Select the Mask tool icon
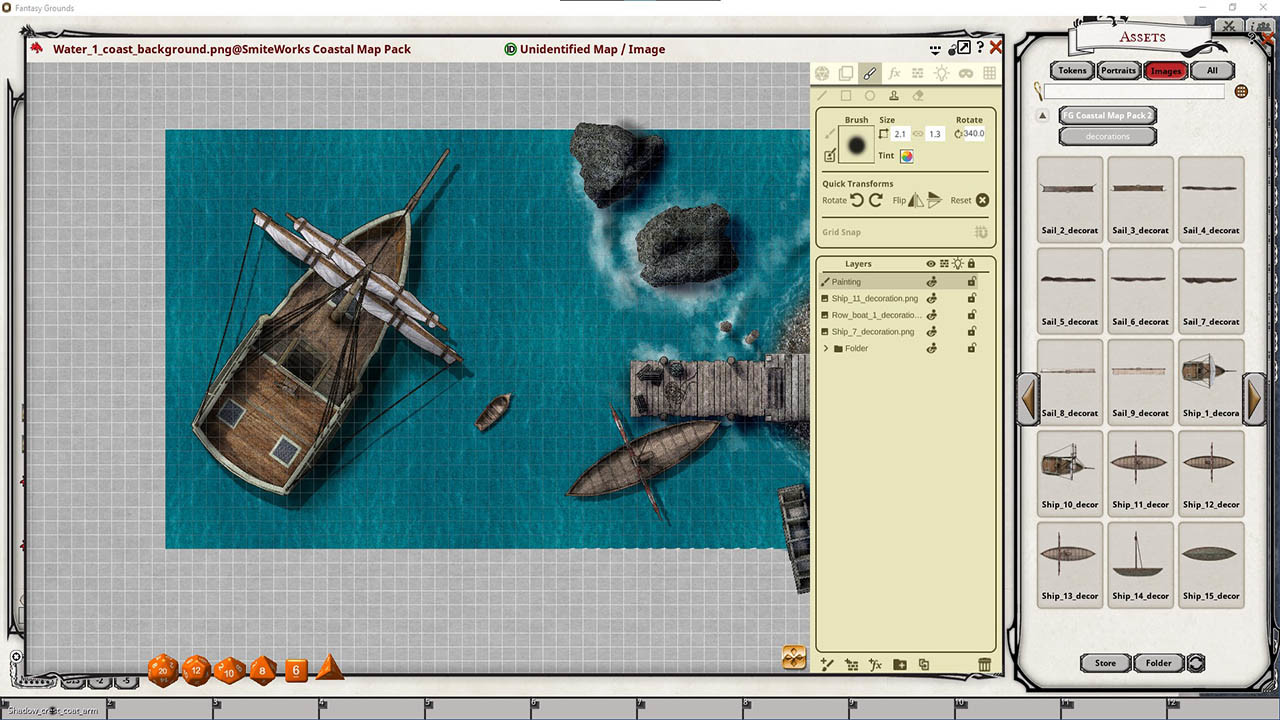 point(966,72)
